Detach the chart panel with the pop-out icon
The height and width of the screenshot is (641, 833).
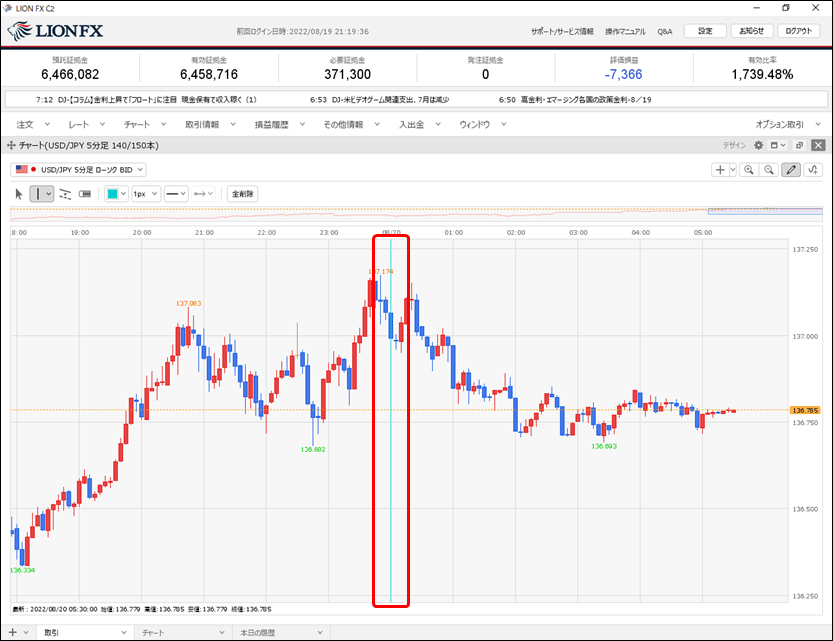tap(799, 145)
